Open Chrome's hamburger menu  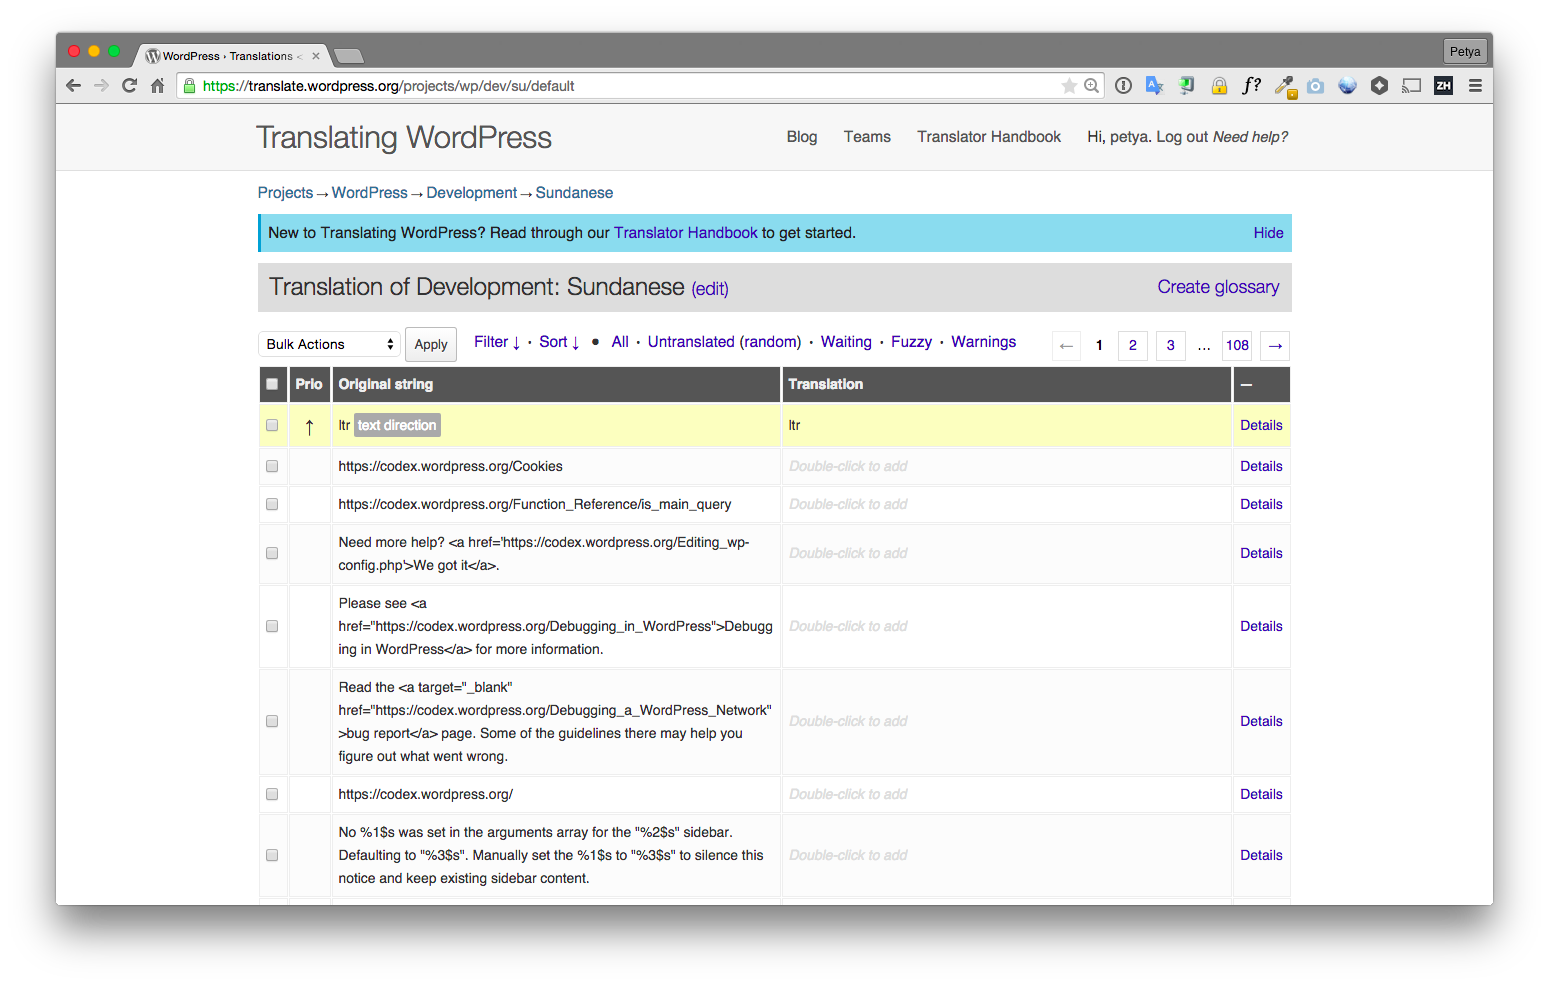pyautogui.click(x=1475, y=85)
